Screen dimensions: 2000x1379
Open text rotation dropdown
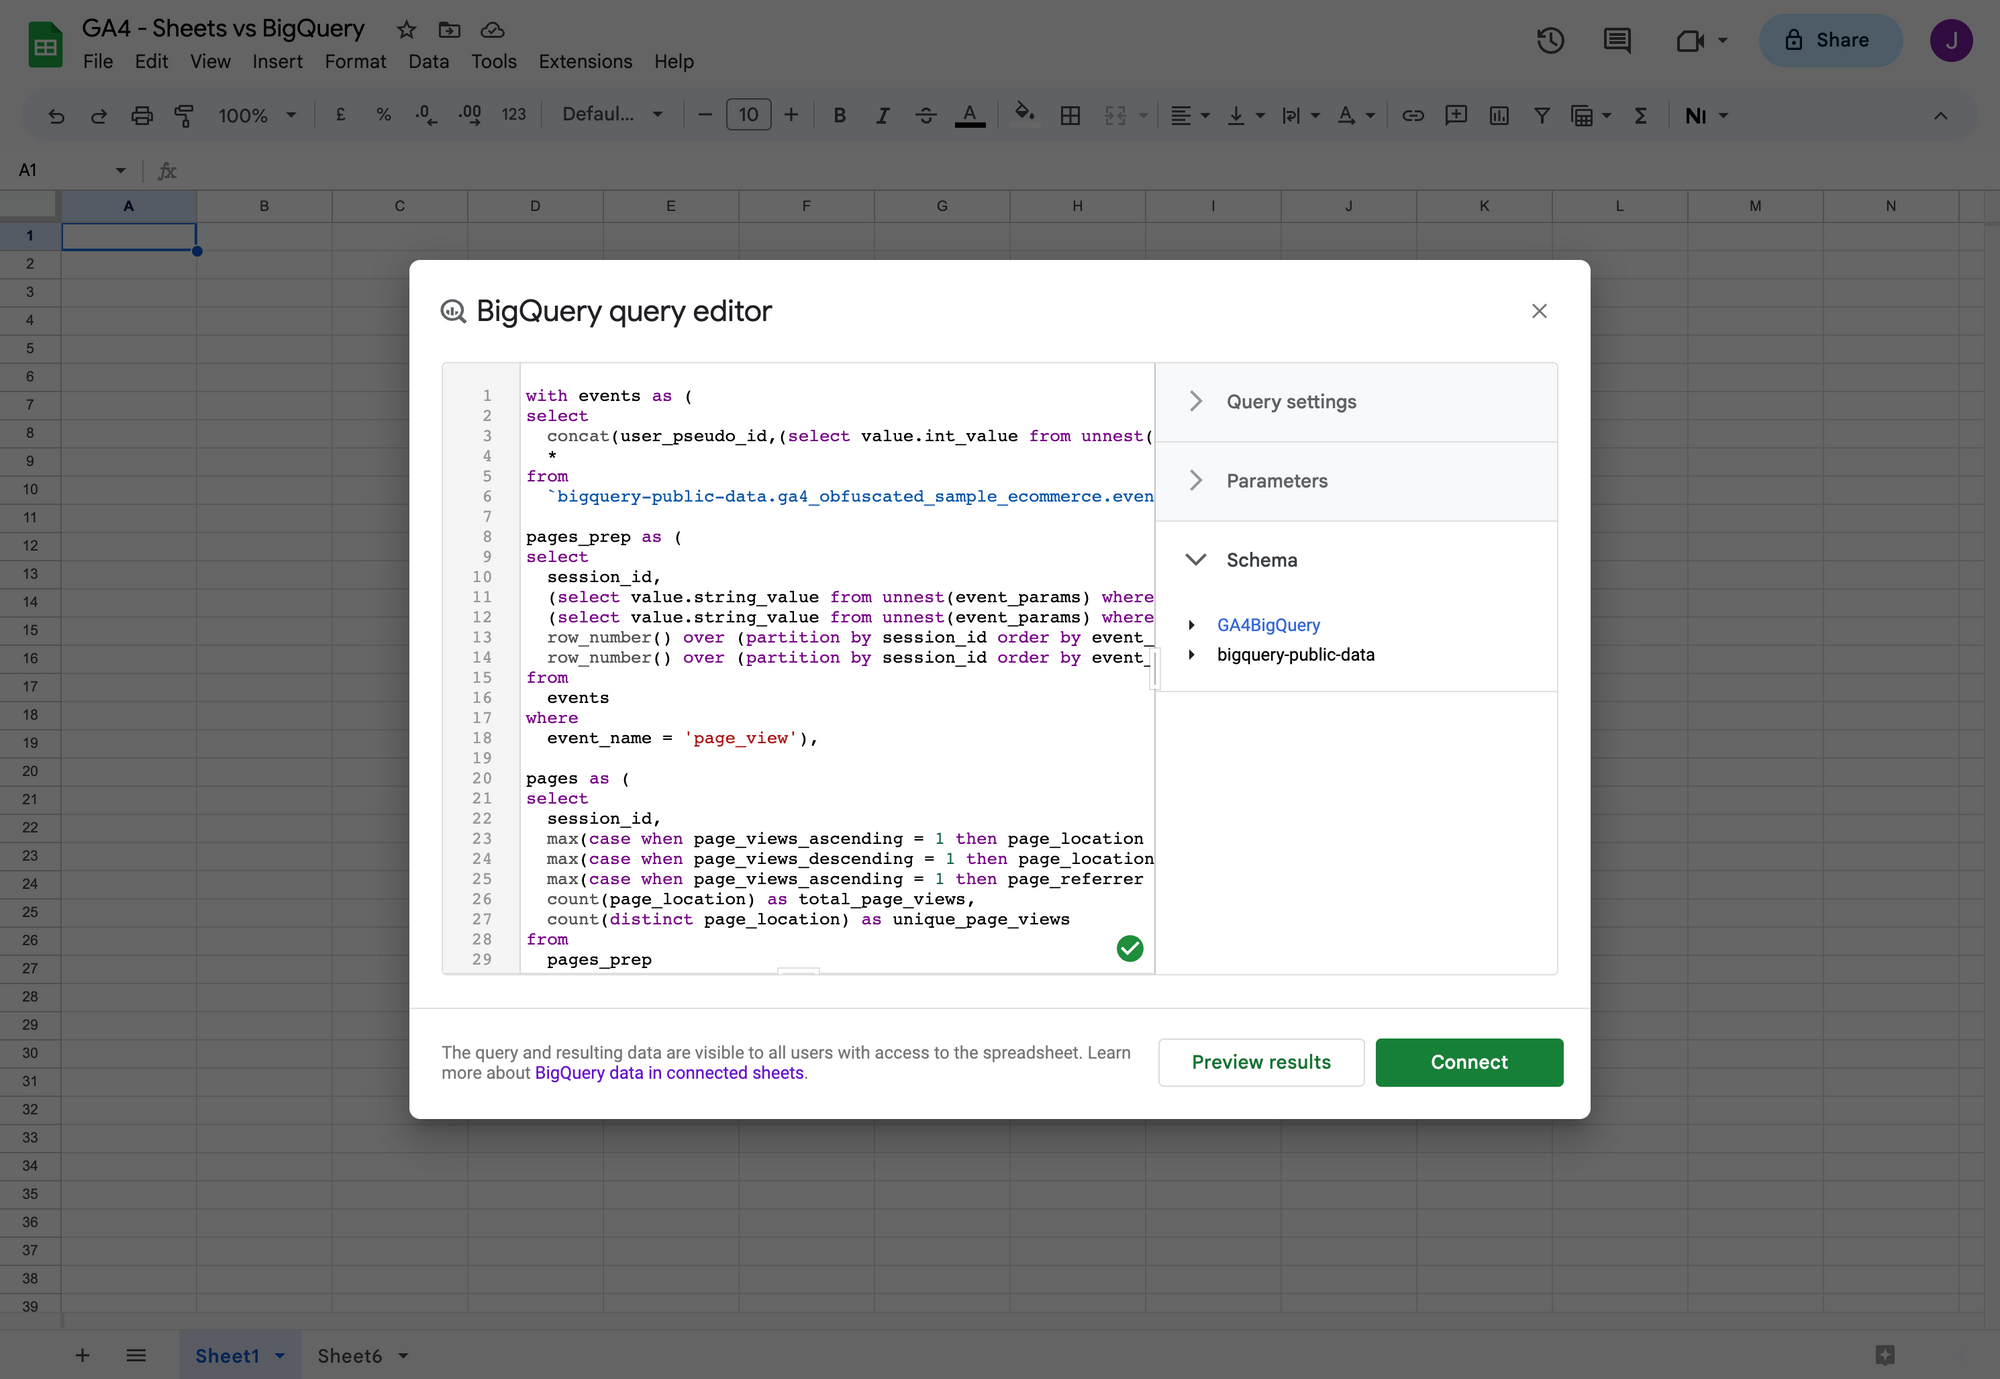point(1357,116)
